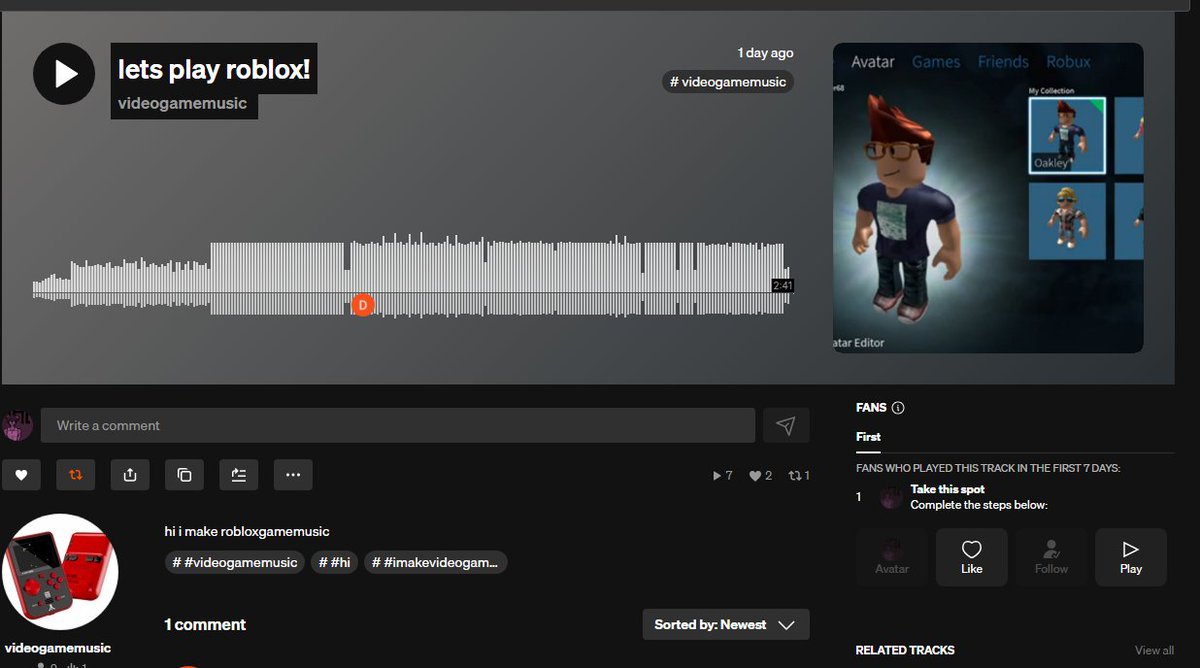Play the track lets play roblox!
The width and height of the screenshot is (1200, 668).
pyautogui.click(x=64, y=73)
